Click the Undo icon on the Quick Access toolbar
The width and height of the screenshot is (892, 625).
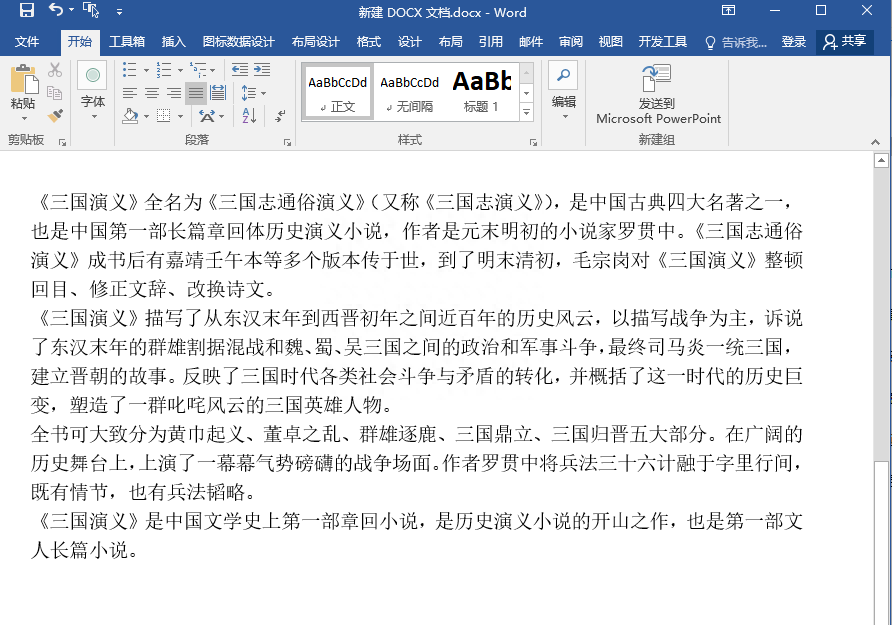pos(55,10)
